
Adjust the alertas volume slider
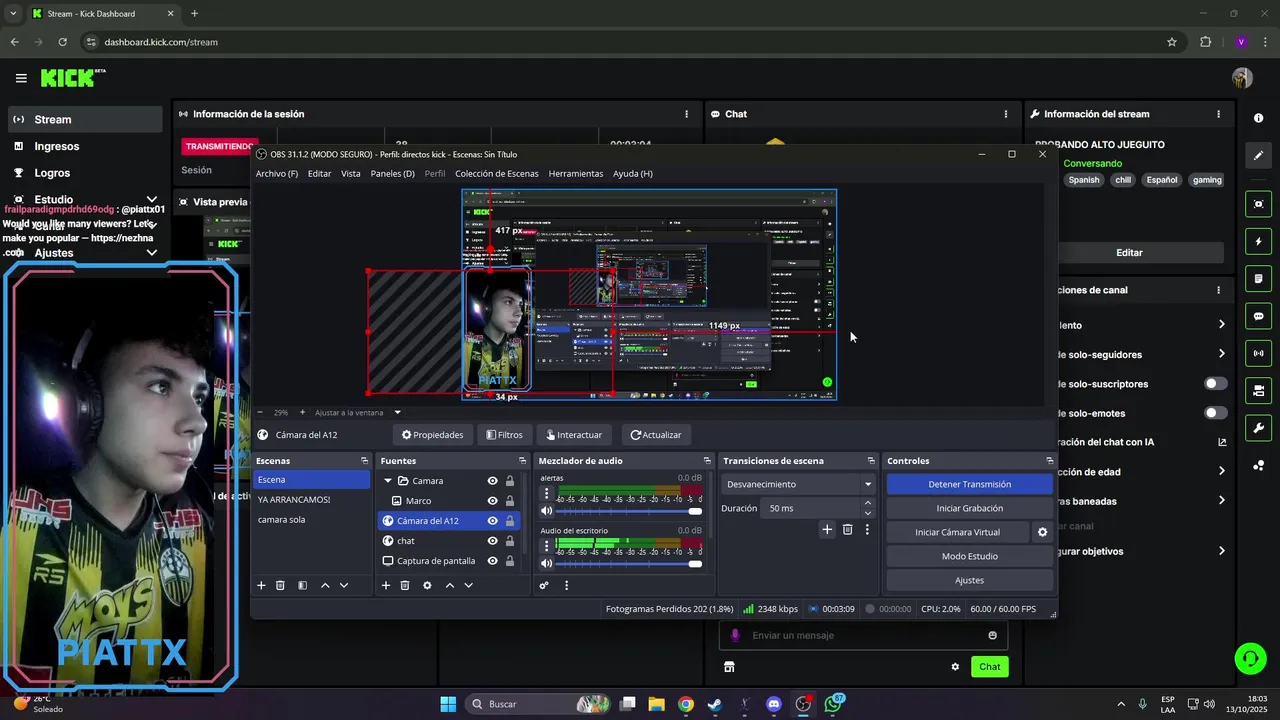[x=628, y=512]
